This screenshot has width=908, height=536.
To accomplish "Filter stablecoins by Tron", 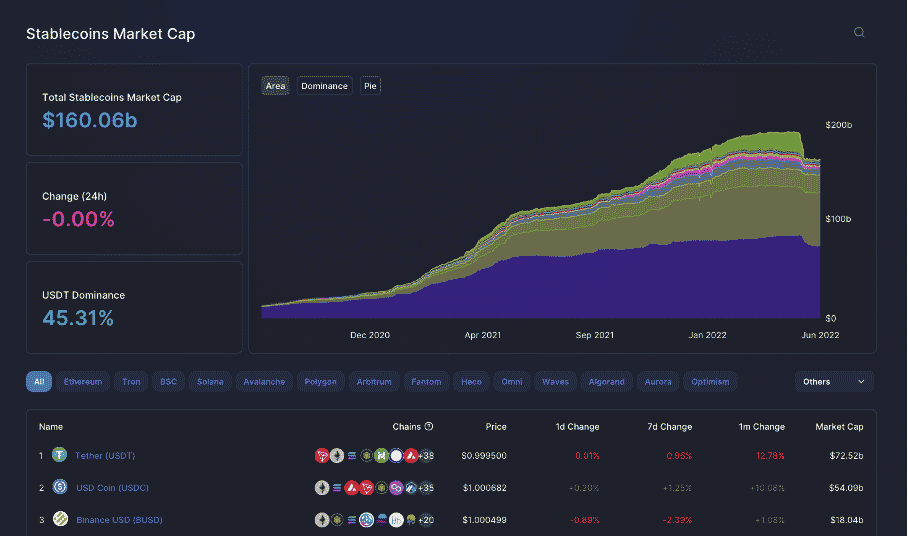I will [x=131, y=381].
